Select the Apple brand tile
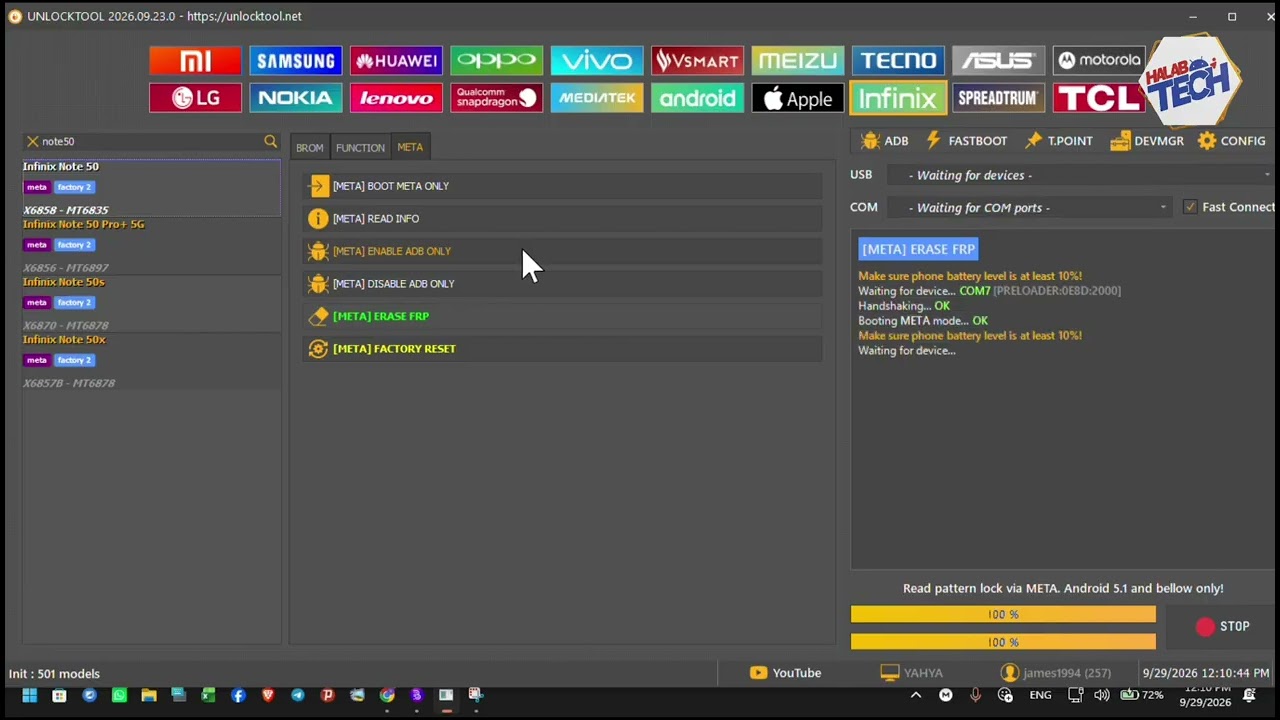 click(797, 98)
